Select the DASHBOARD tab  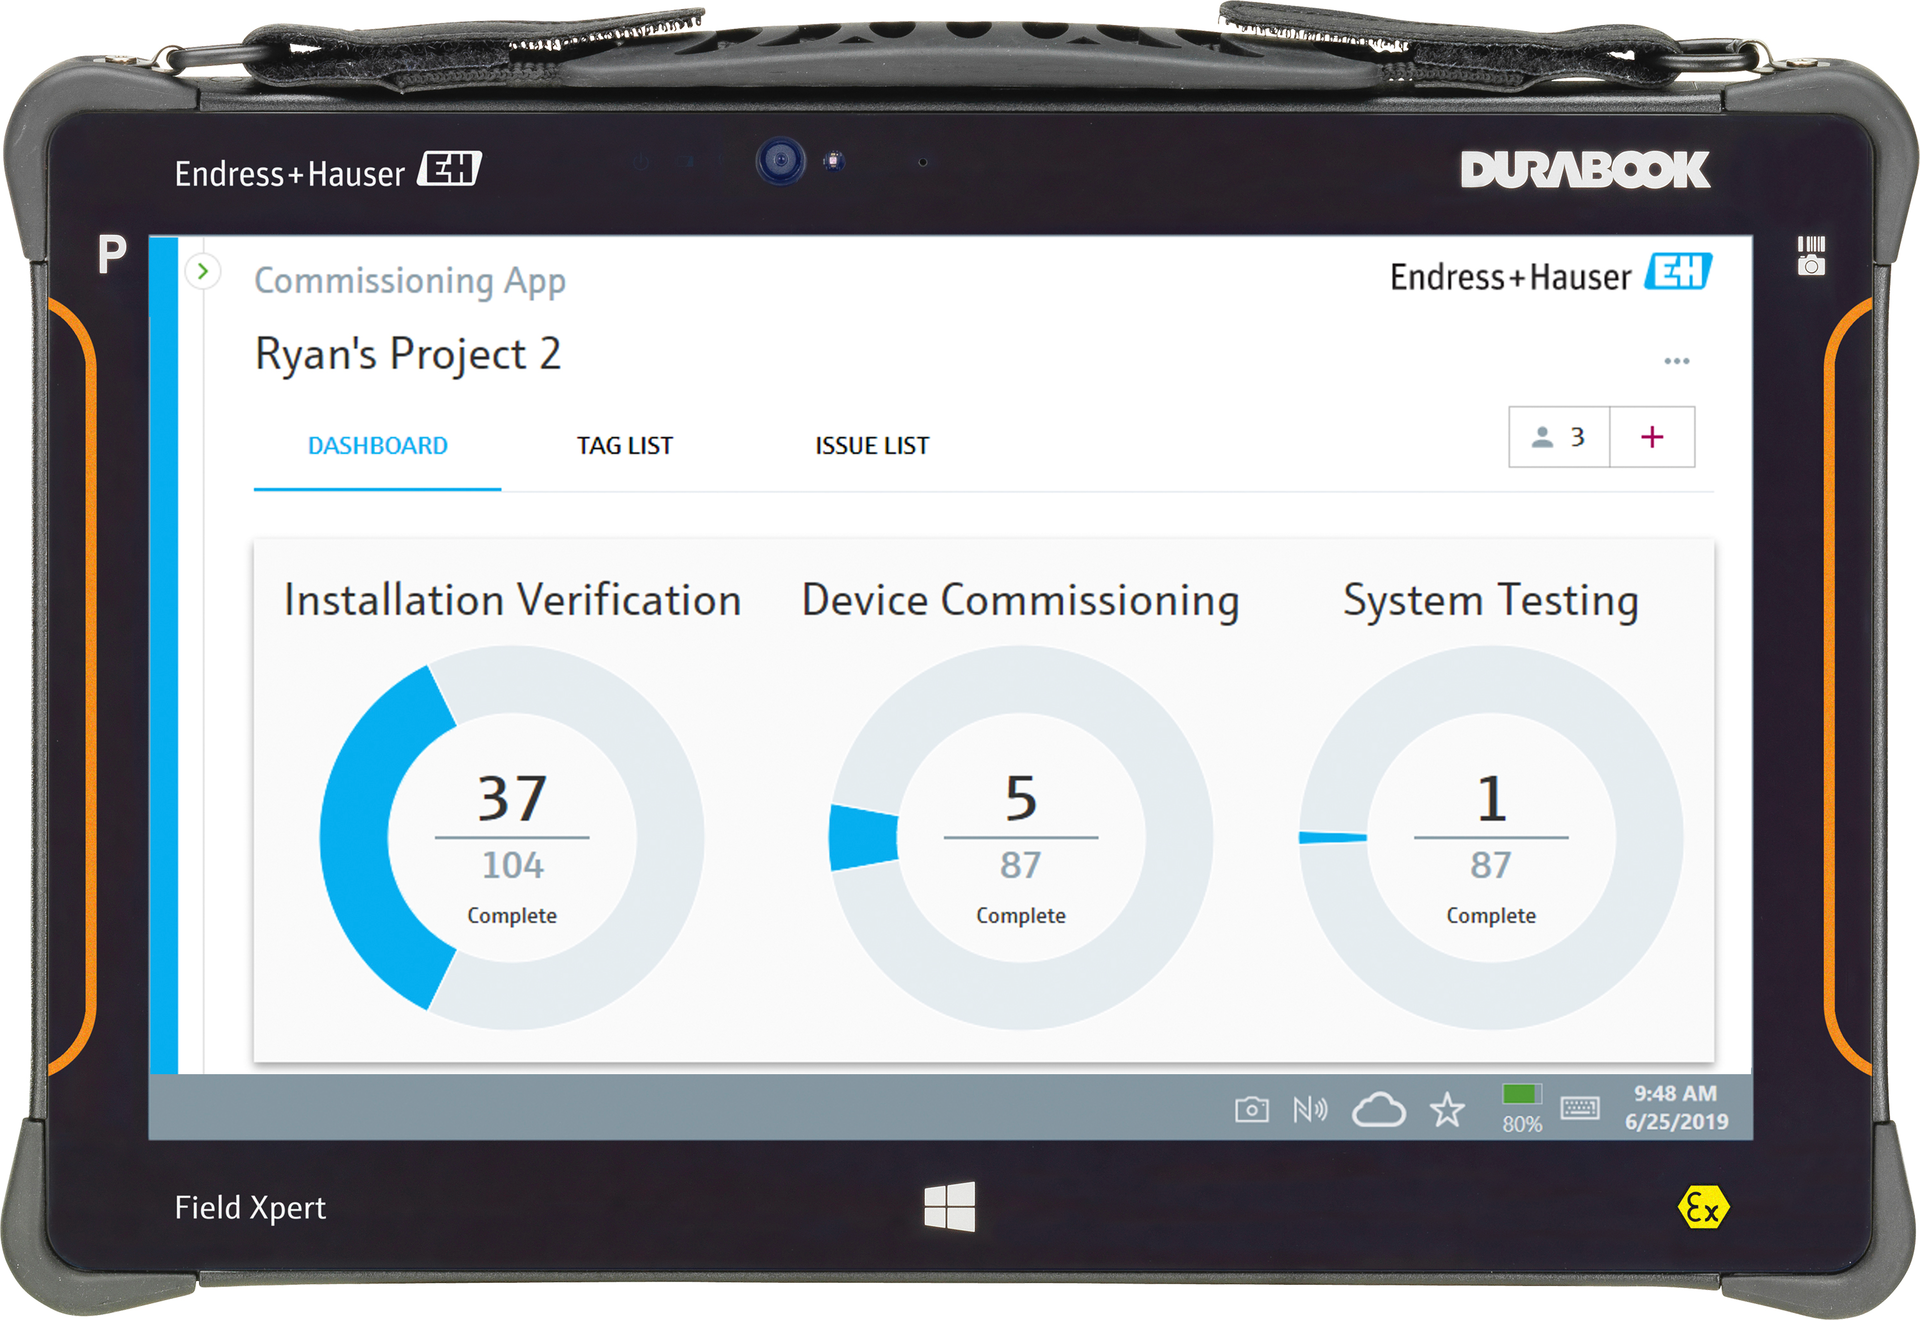click(378, 445)
